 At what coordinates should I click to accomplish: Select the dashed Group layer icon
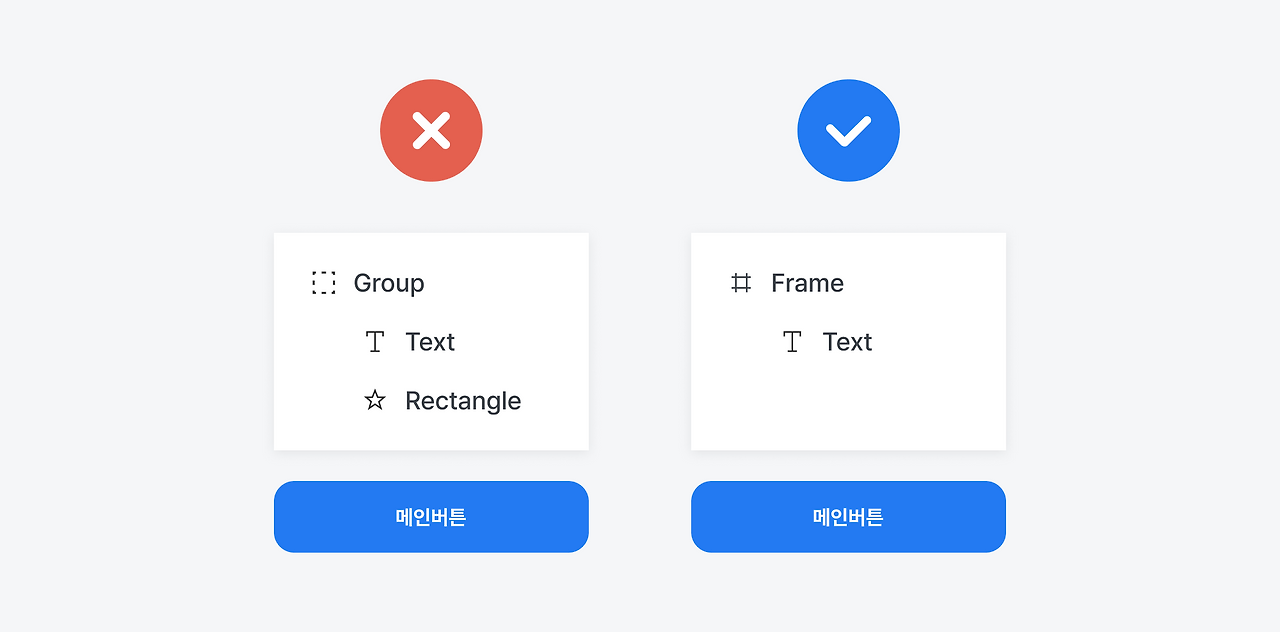point(323,283)
